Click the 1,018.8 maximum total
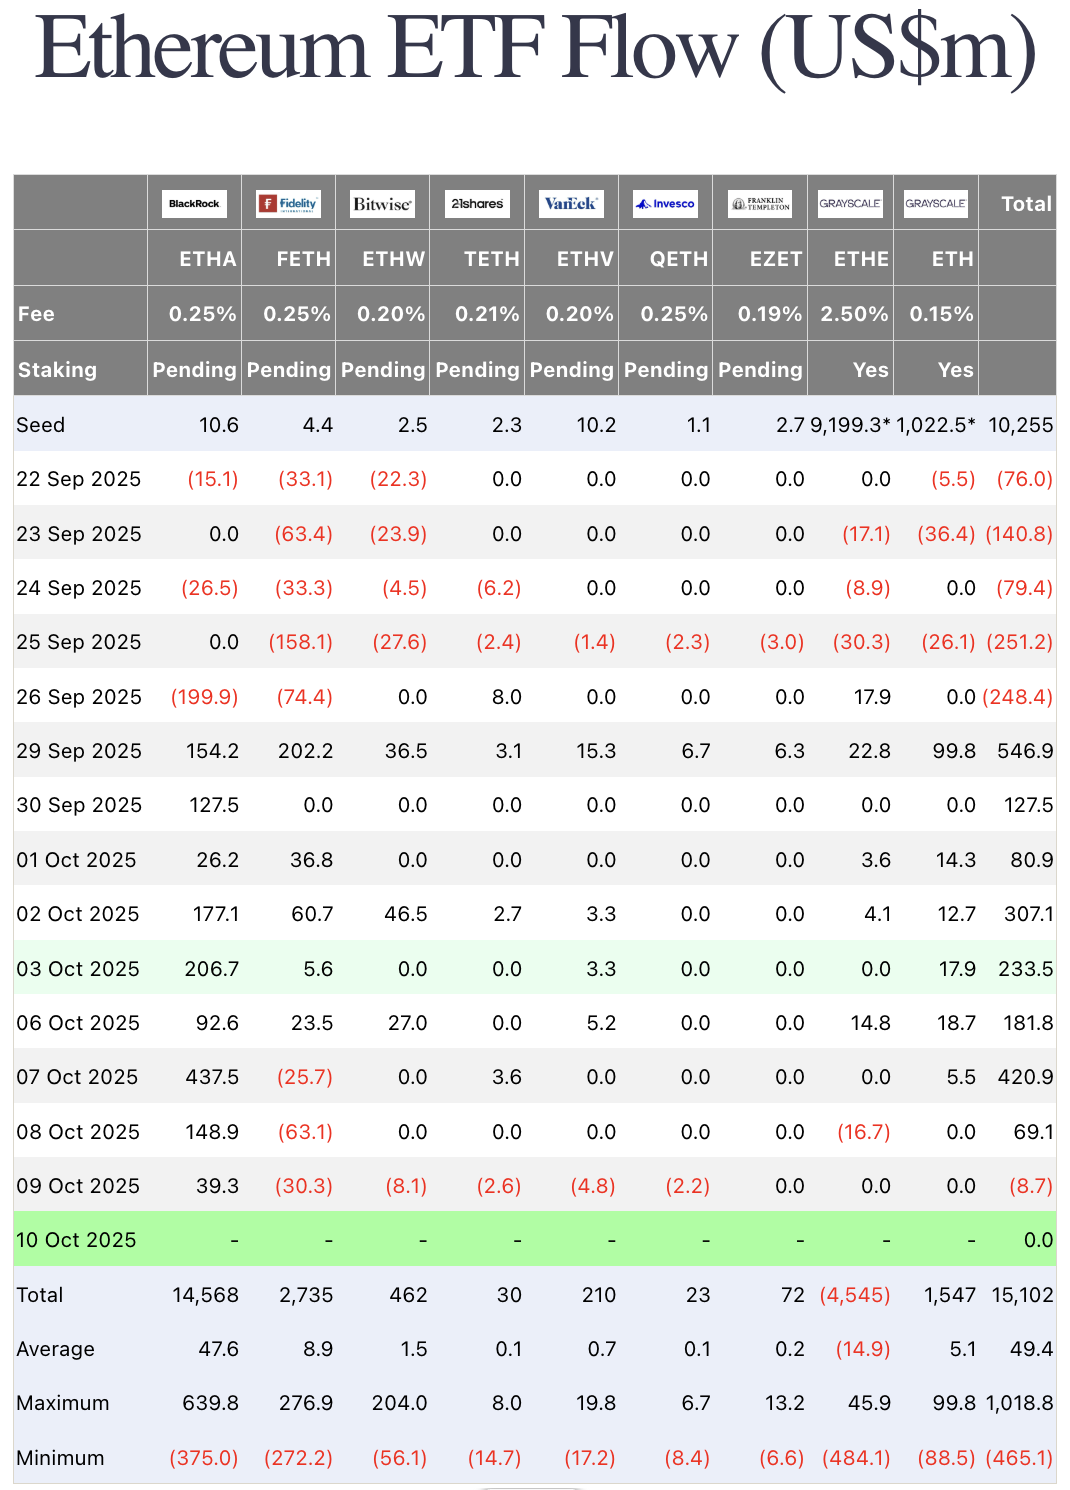 click(x=1020, y=1403)
